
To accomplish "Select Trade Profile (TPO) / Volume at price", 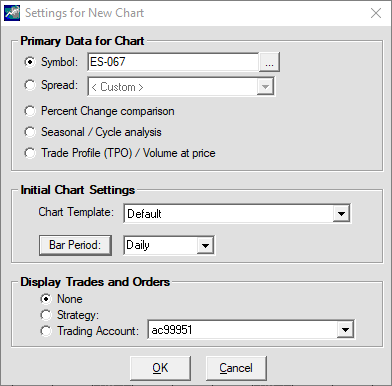I will click(x=30, y=153).
